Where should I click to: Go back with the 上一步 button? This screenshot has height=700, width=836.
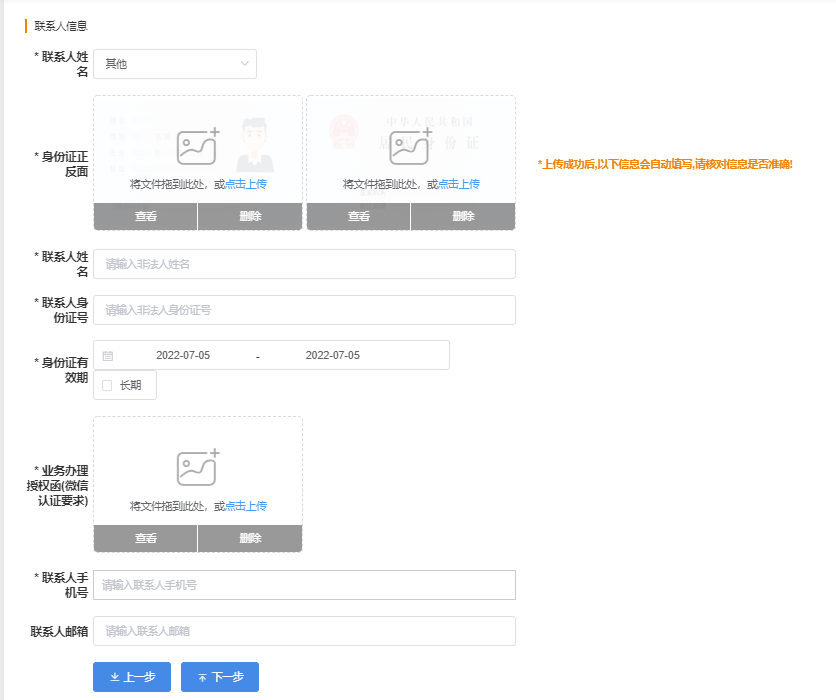tap(132, 677)
